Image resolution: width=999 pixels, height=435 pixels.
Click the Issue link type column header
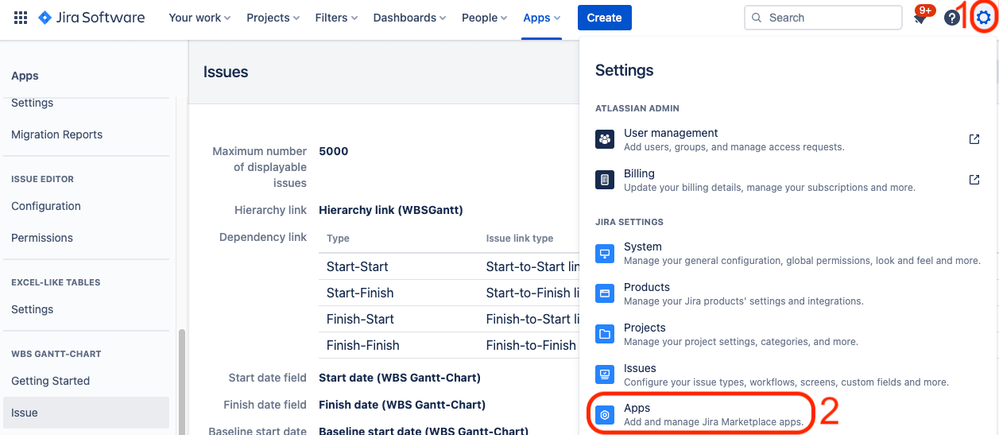[519, 238]
